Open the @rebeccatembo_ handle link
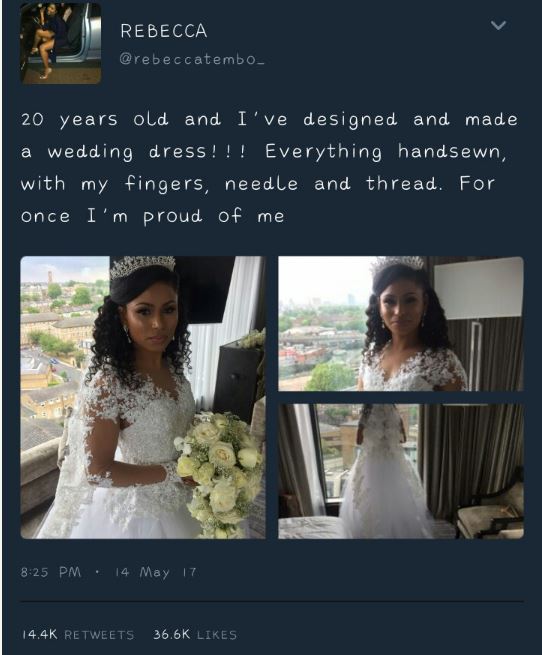The height and width of the screenshot is (655, 542). (192, 60)
